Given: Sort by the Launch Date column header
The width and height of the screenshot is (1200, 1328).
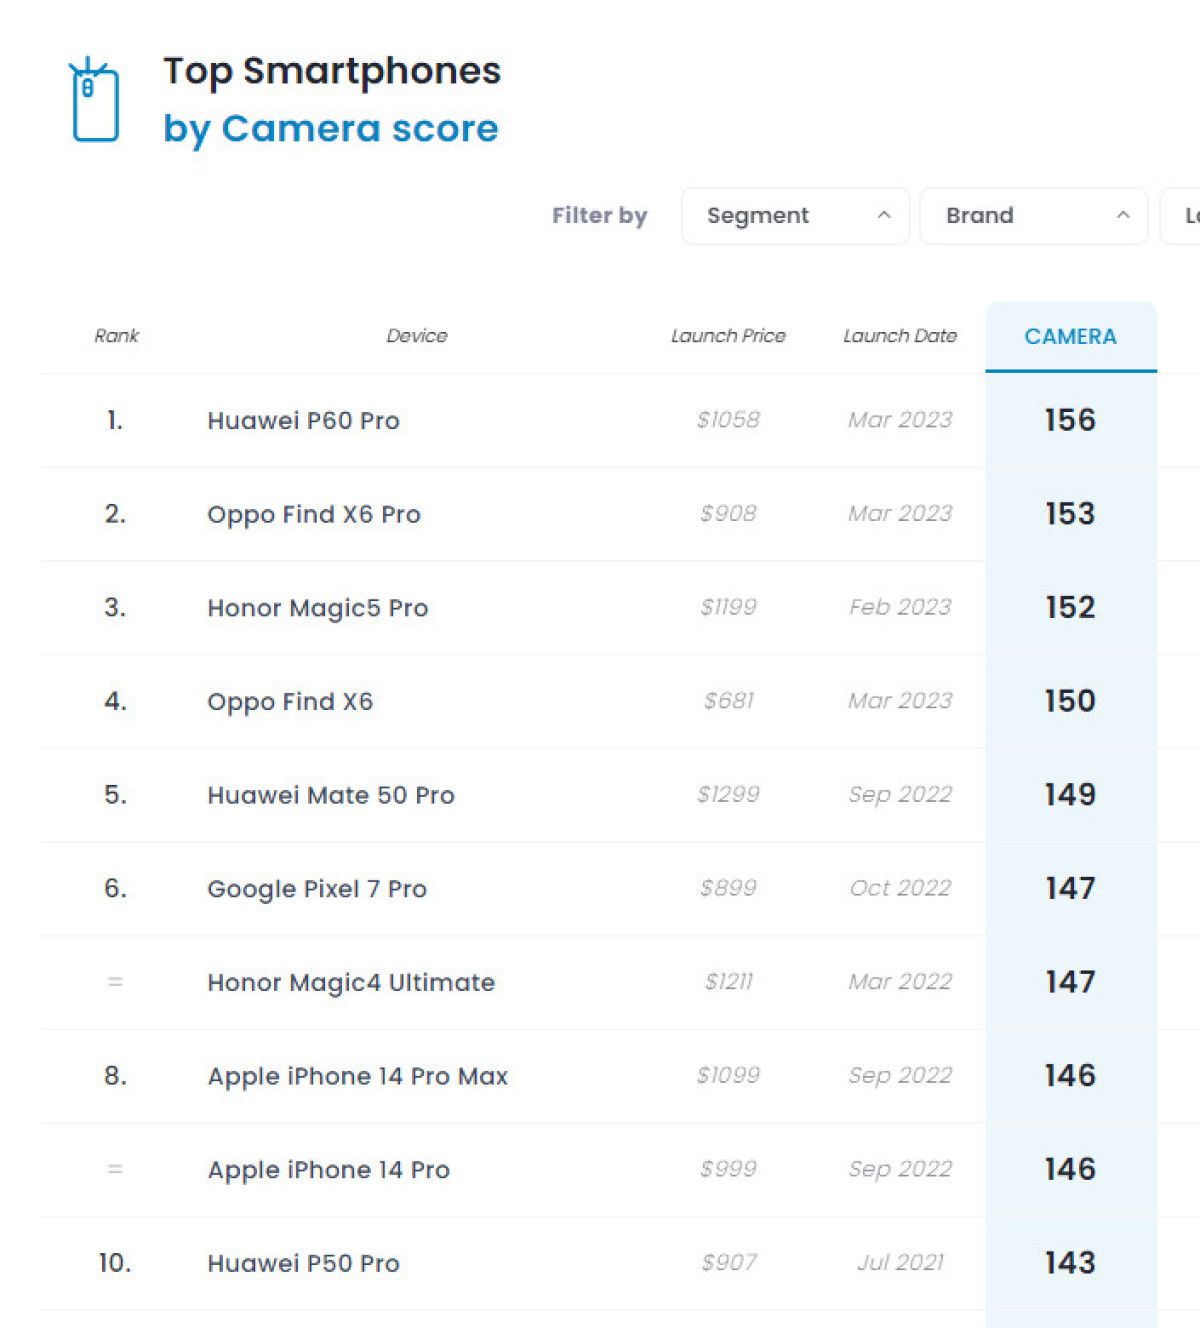Looking at the screenshot, I should click(x=899, y=336).
